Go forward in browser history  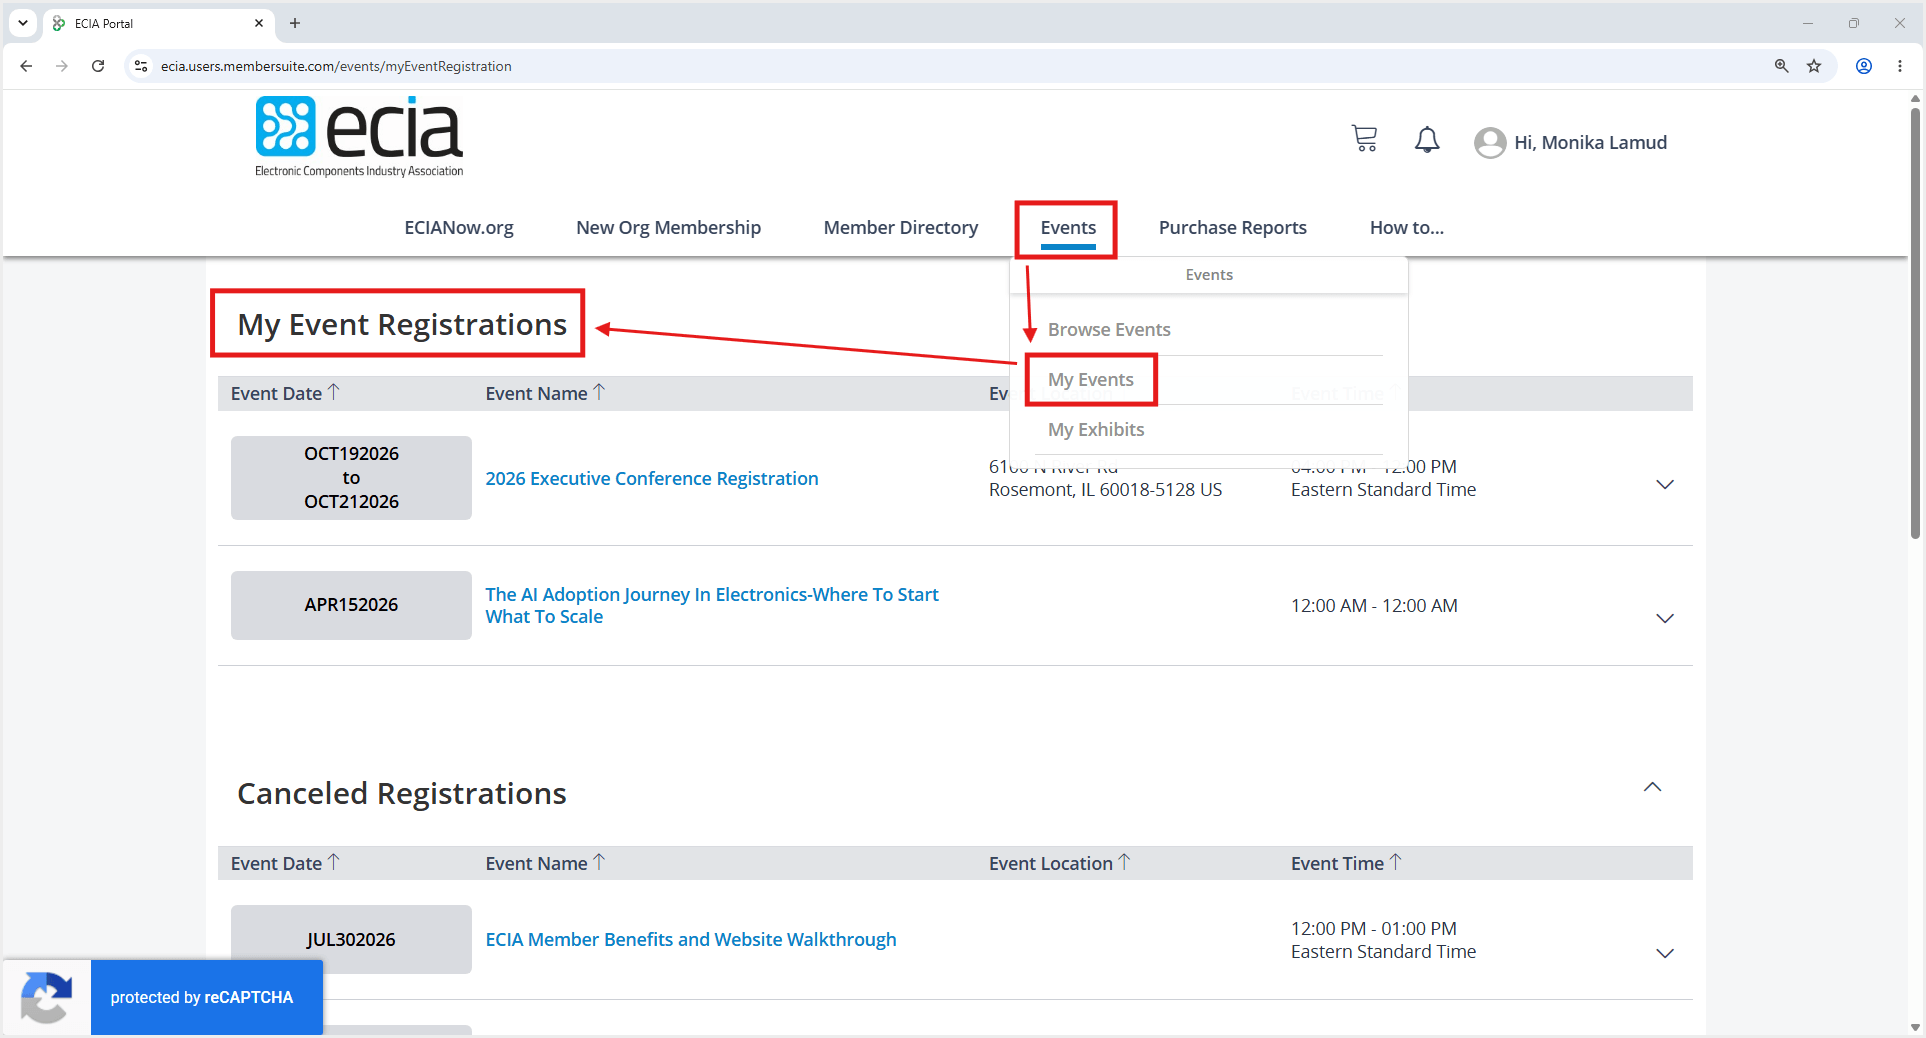click(x=62, y=66)
